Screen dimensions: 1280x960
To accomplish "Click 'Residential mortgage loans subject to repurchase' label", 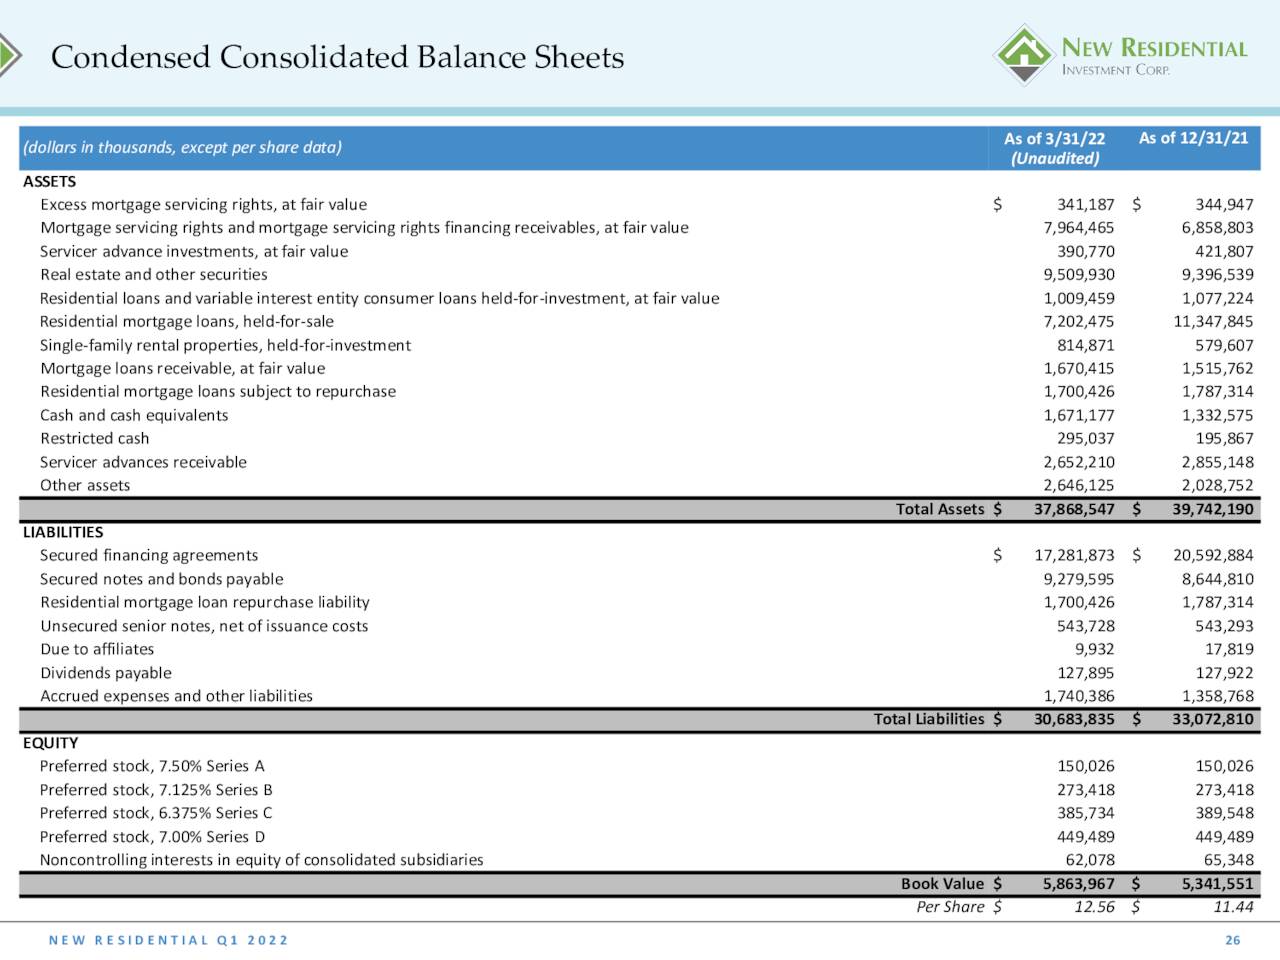I will pyautogui.click(x=218, y=391).
